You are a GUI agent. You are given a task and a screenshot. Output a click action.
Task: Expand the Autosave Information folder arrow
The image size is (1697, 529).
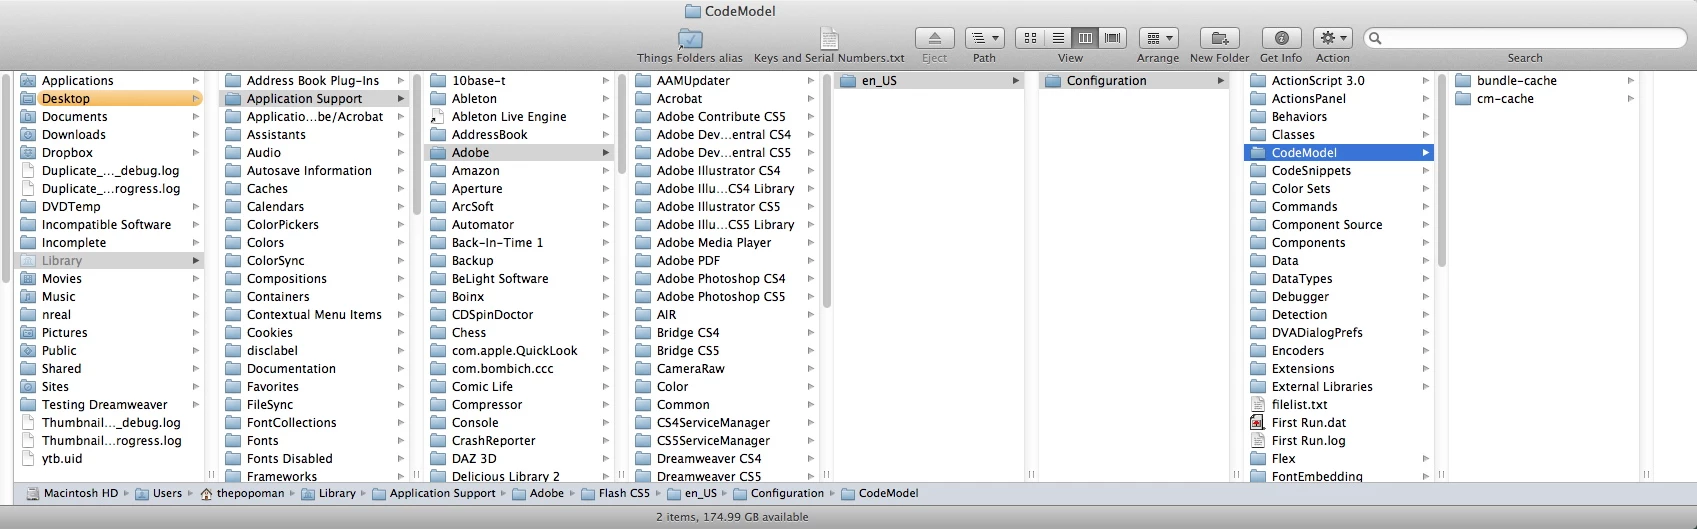[400, 171]
